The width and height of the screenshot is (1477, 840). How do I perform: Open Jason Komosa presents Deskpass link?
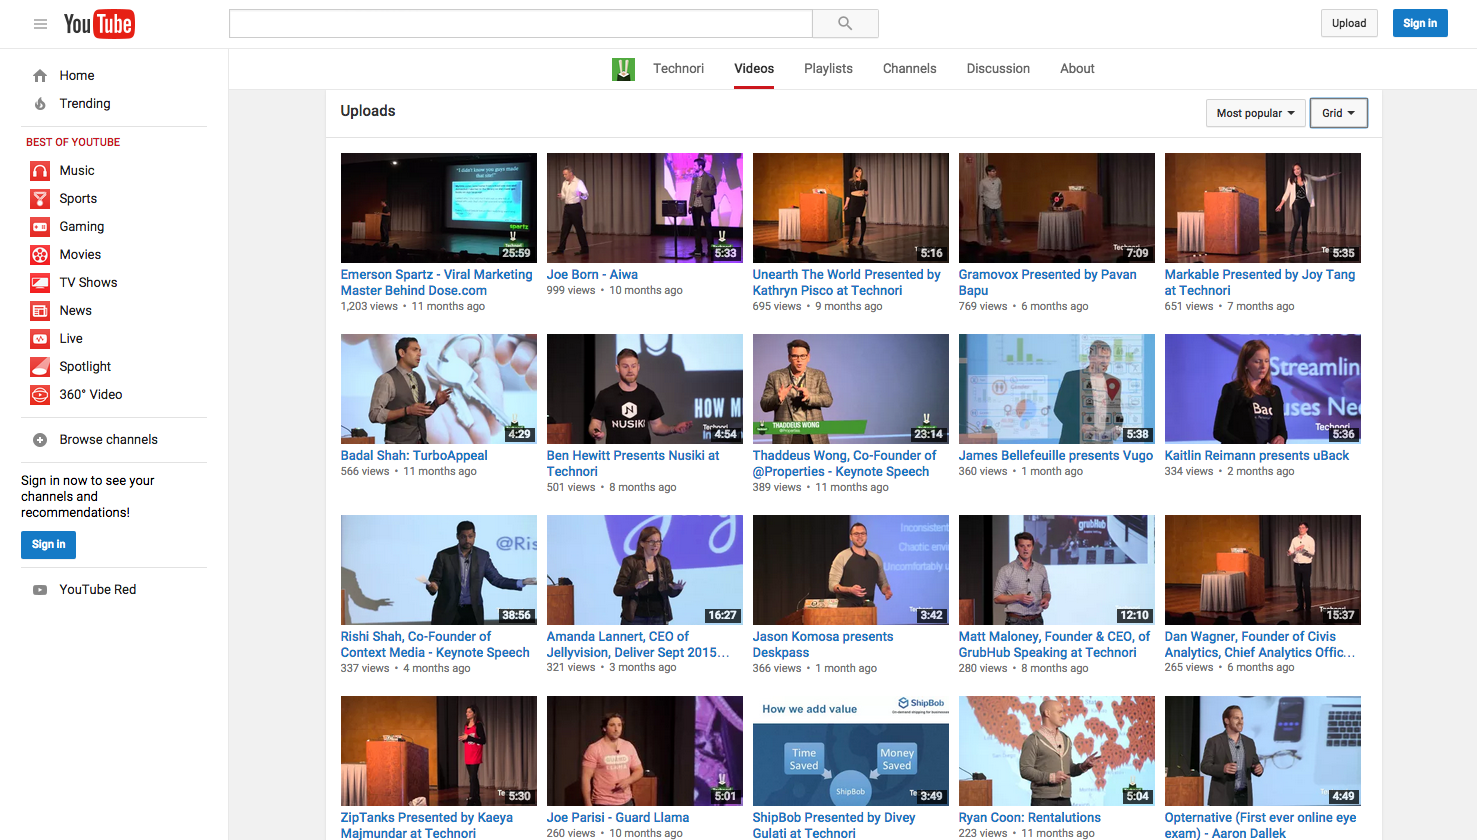(x=823, y=645)
